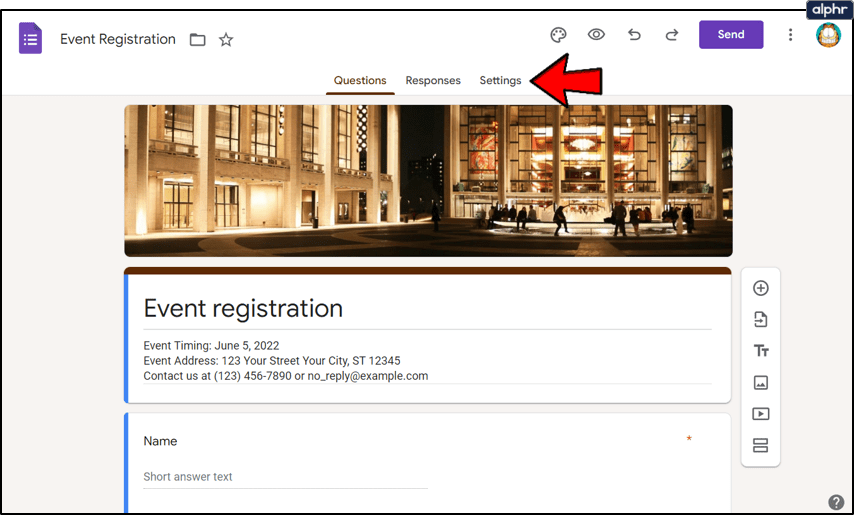855x515 pixels.
Task: Star the Event Registration form
Action: (x=226, y=40)
